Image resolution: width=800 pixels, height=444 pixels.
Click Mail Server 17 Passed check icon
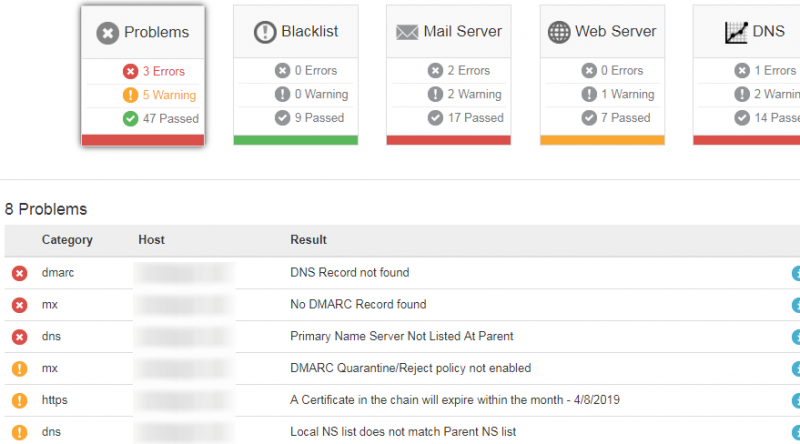point(435,118)
